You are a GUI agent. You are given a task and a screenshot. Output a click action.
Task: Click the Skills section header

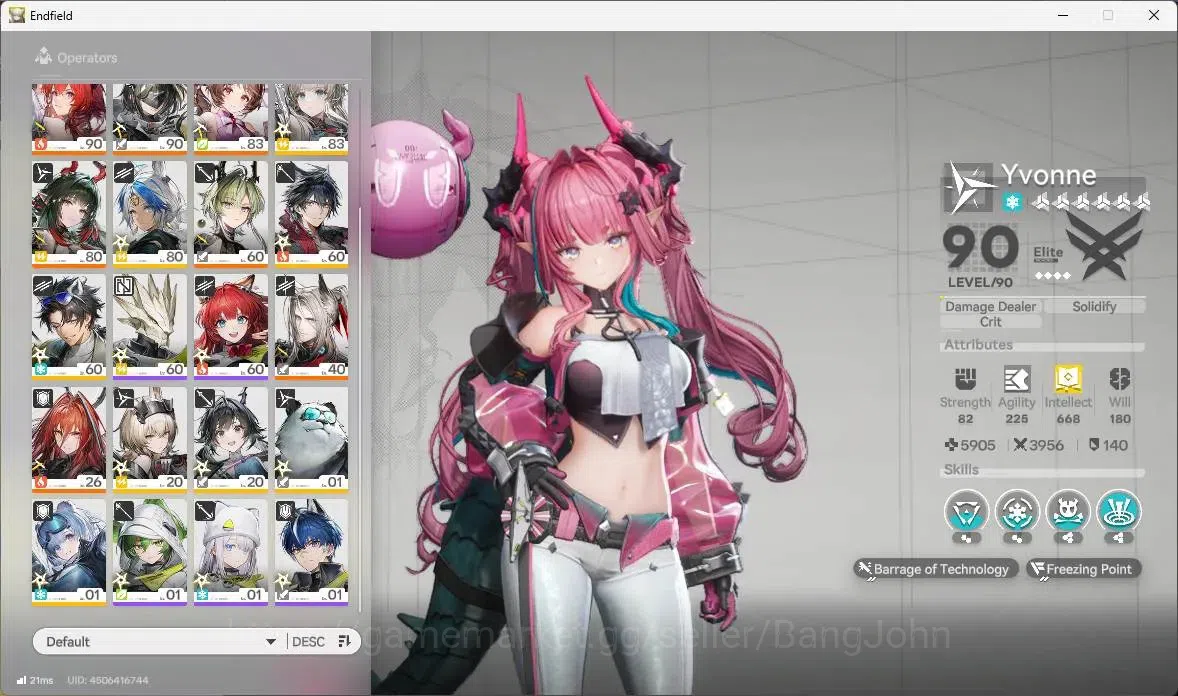961,469
